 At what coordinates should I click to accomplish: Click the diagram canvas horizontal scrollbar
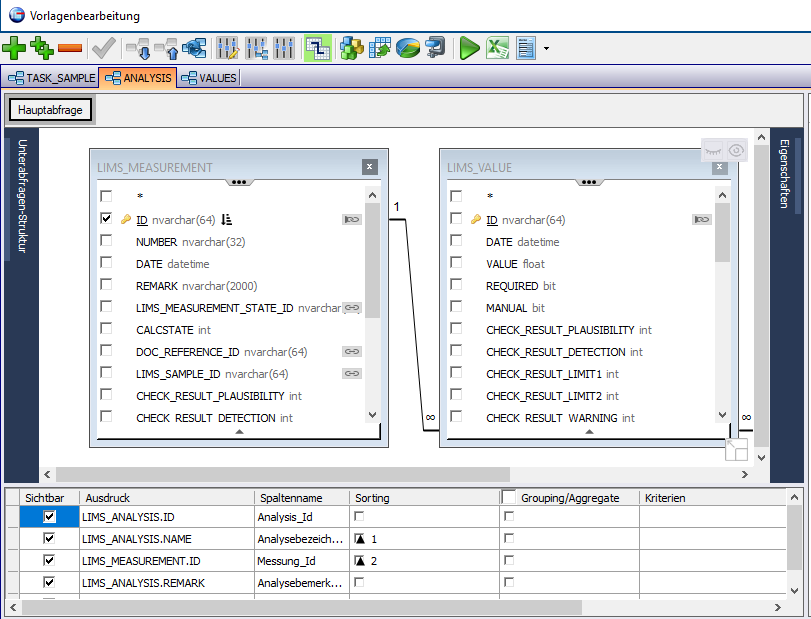tap(283, 473)
